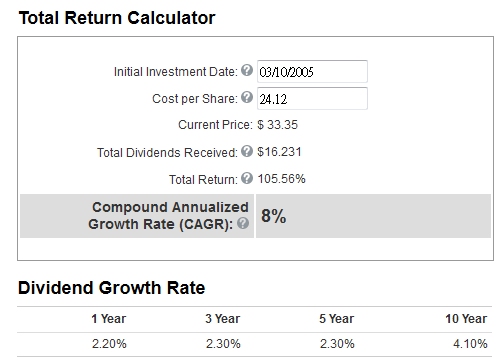
Task: Click the $16.231 total dividends value
Action: [279, 152]
